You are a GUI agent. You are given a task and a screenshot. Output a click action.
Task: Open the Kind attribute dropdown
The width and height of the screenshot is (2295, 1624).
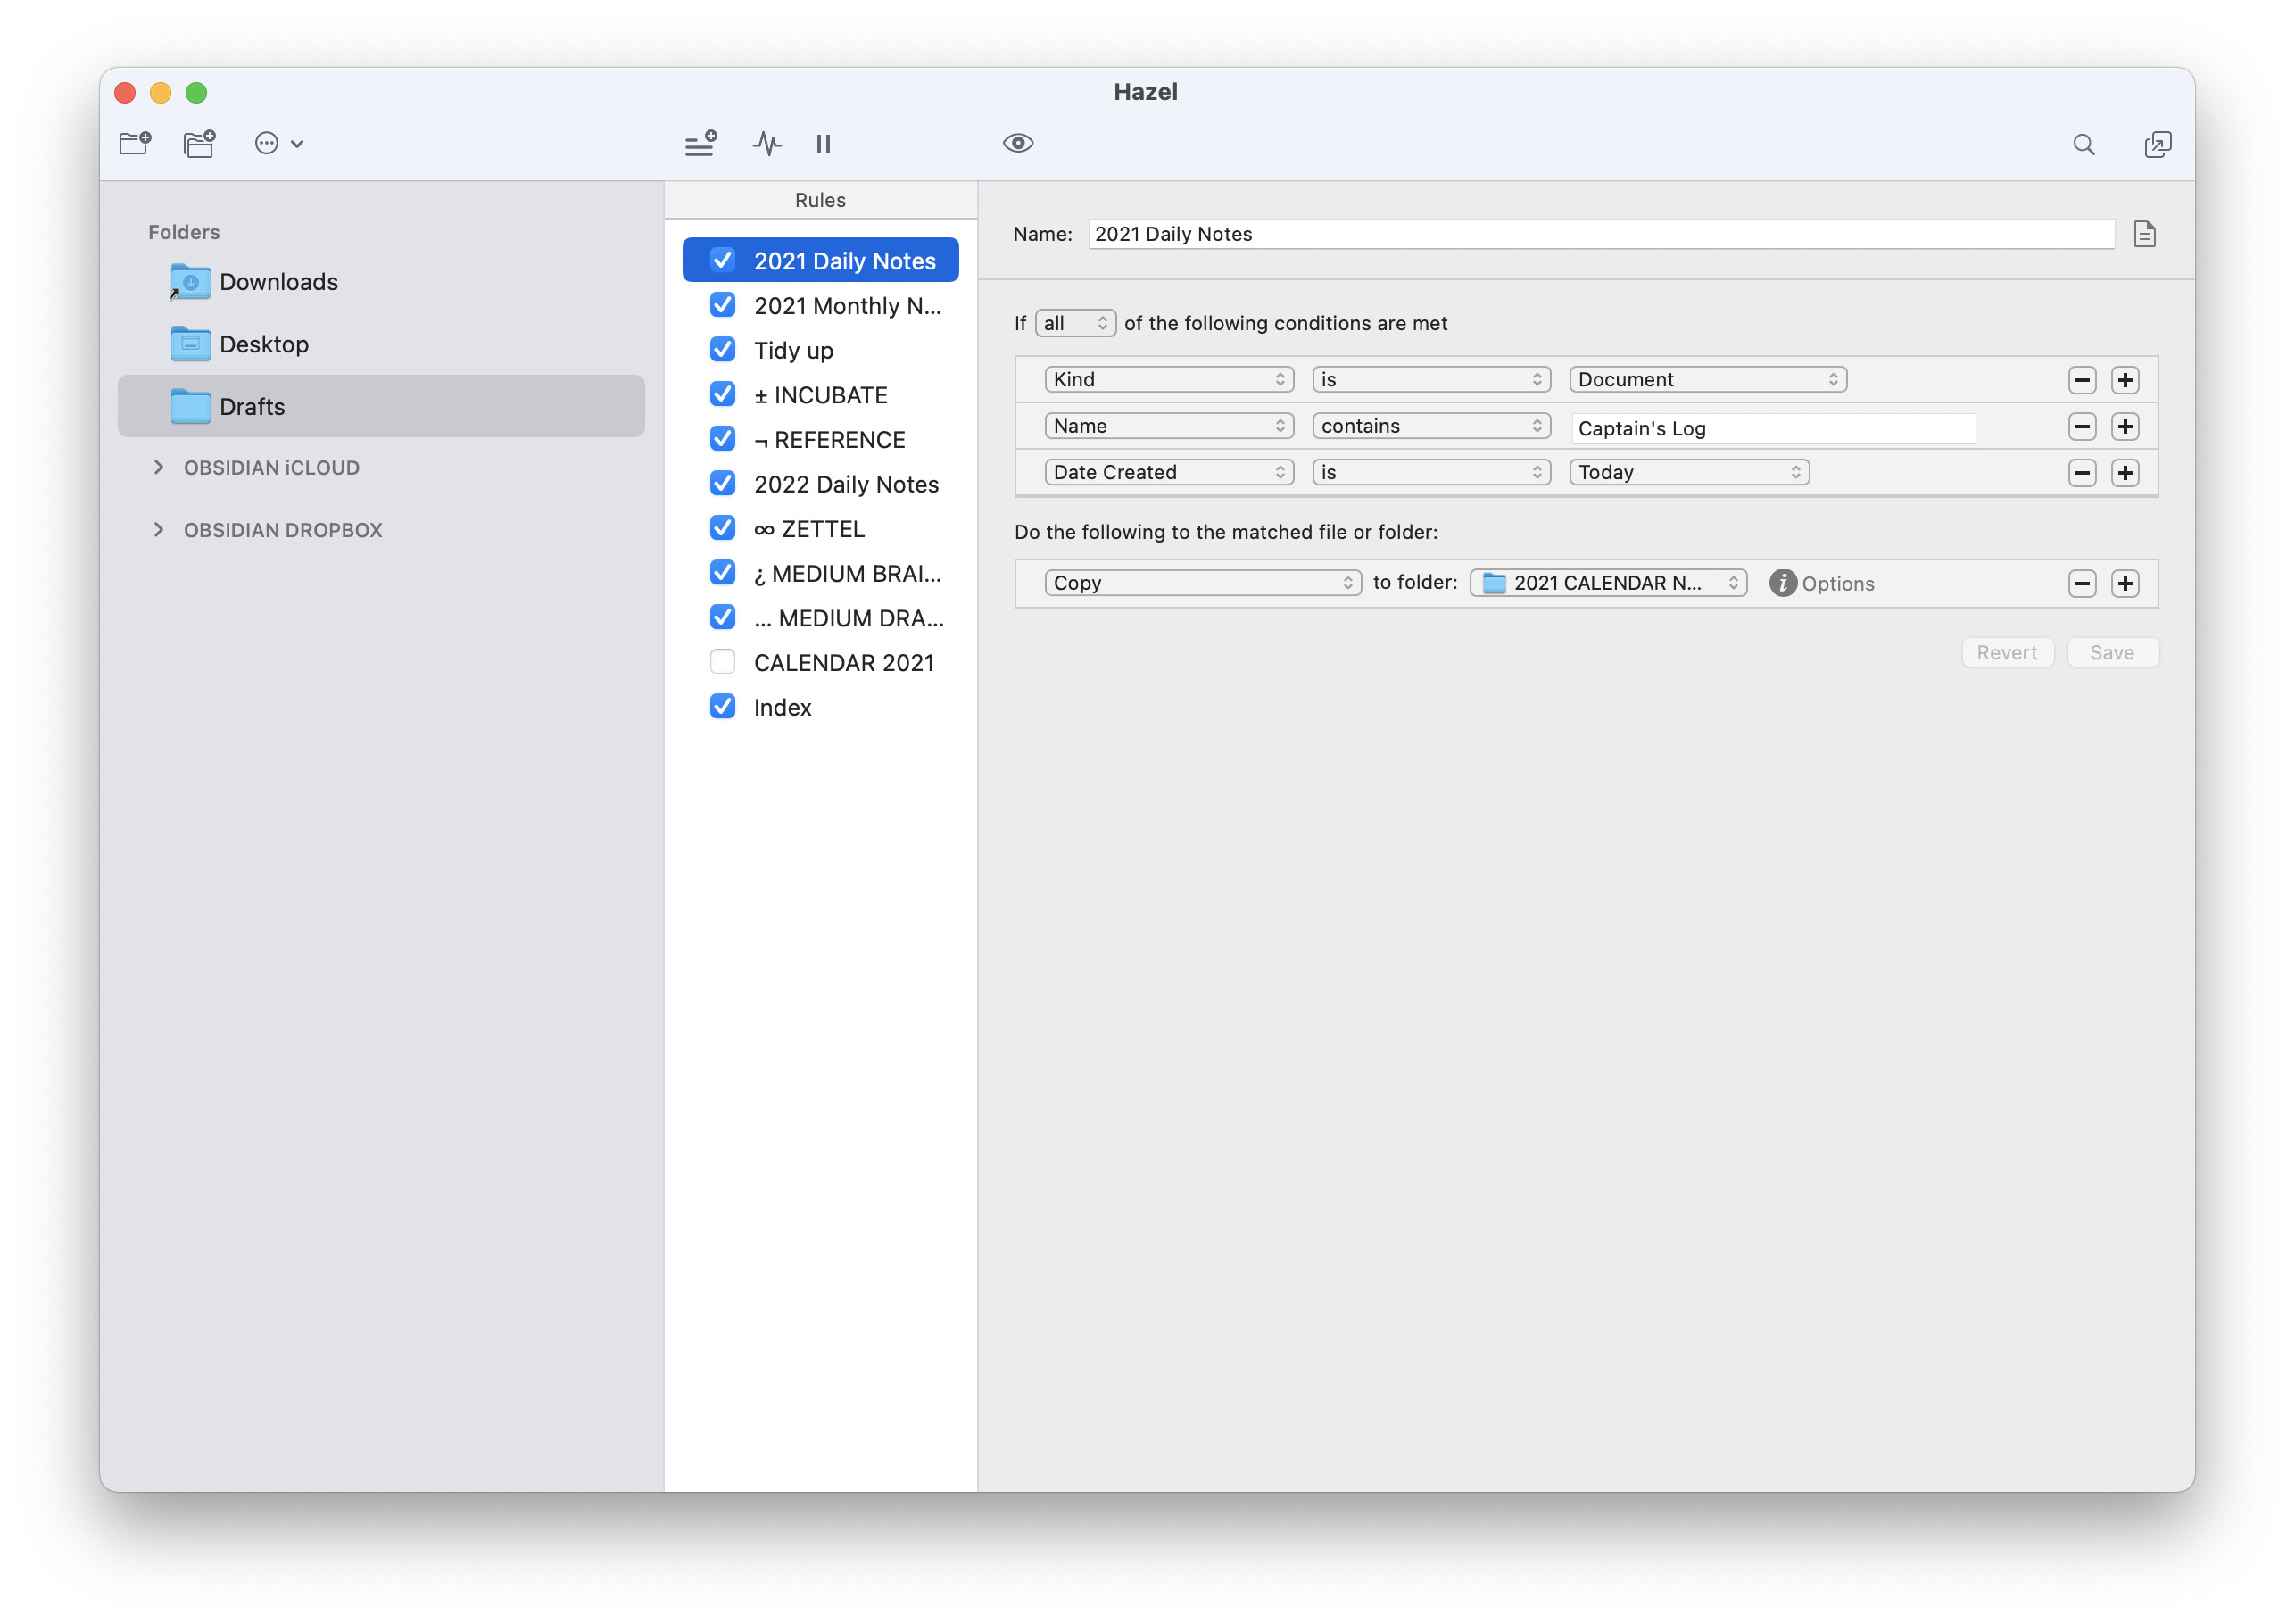pos(1168,379)
